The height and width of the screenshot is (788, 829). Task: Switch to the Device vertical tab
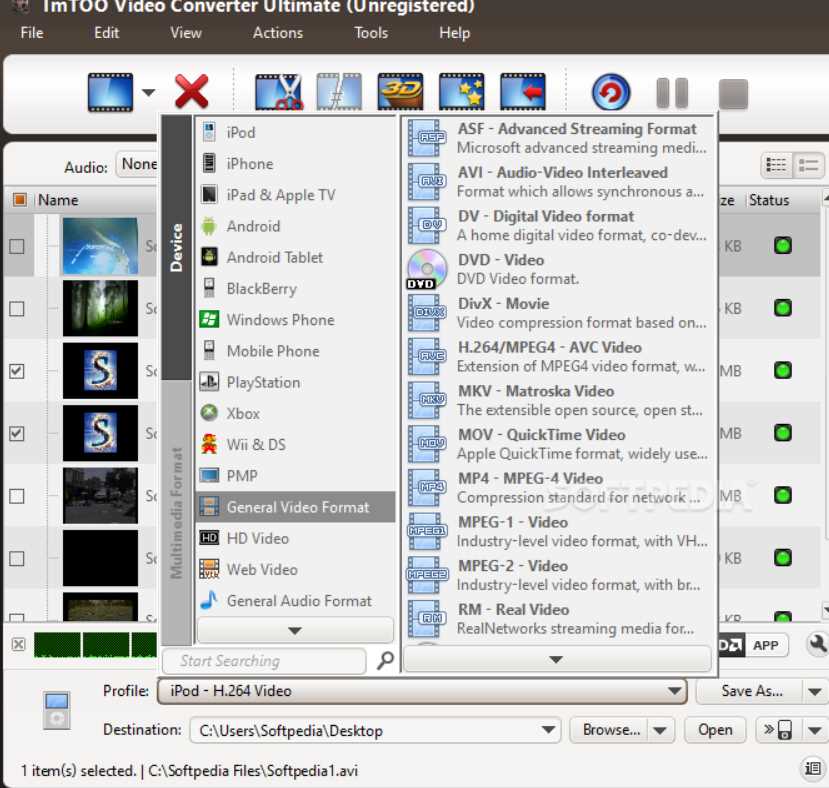coord(177,247)
